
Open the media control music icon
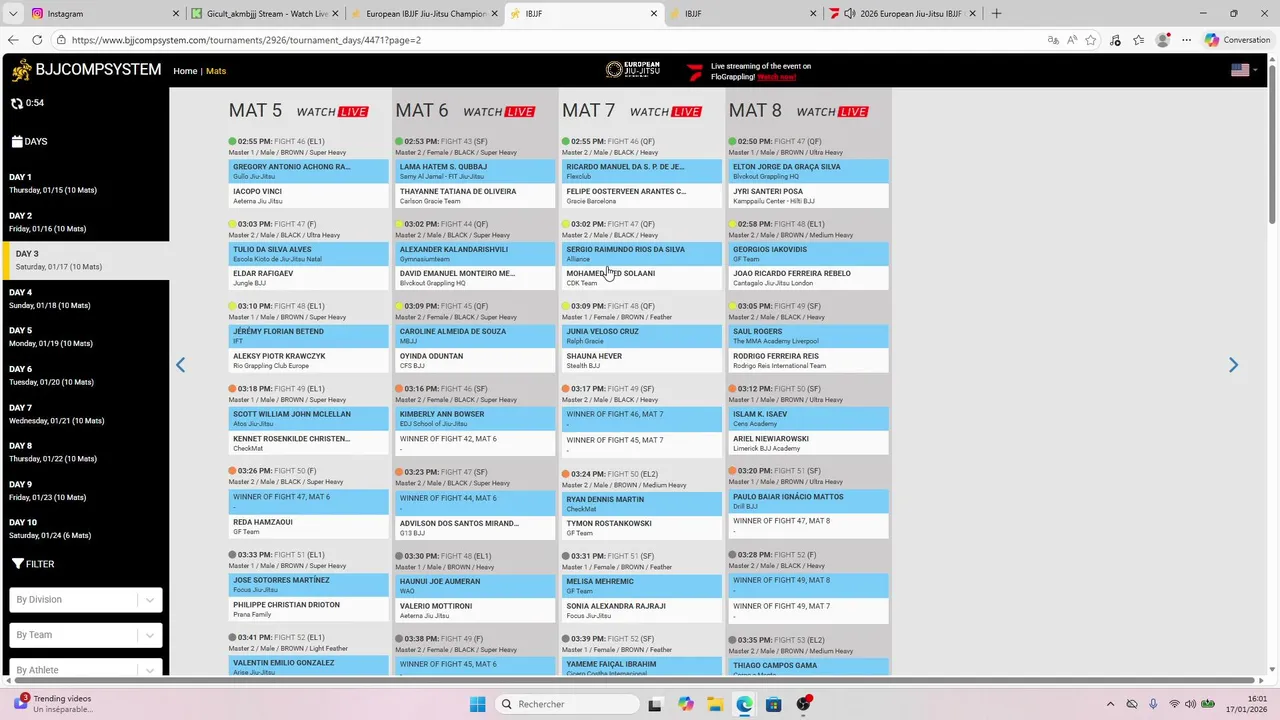click(1116, 40)
